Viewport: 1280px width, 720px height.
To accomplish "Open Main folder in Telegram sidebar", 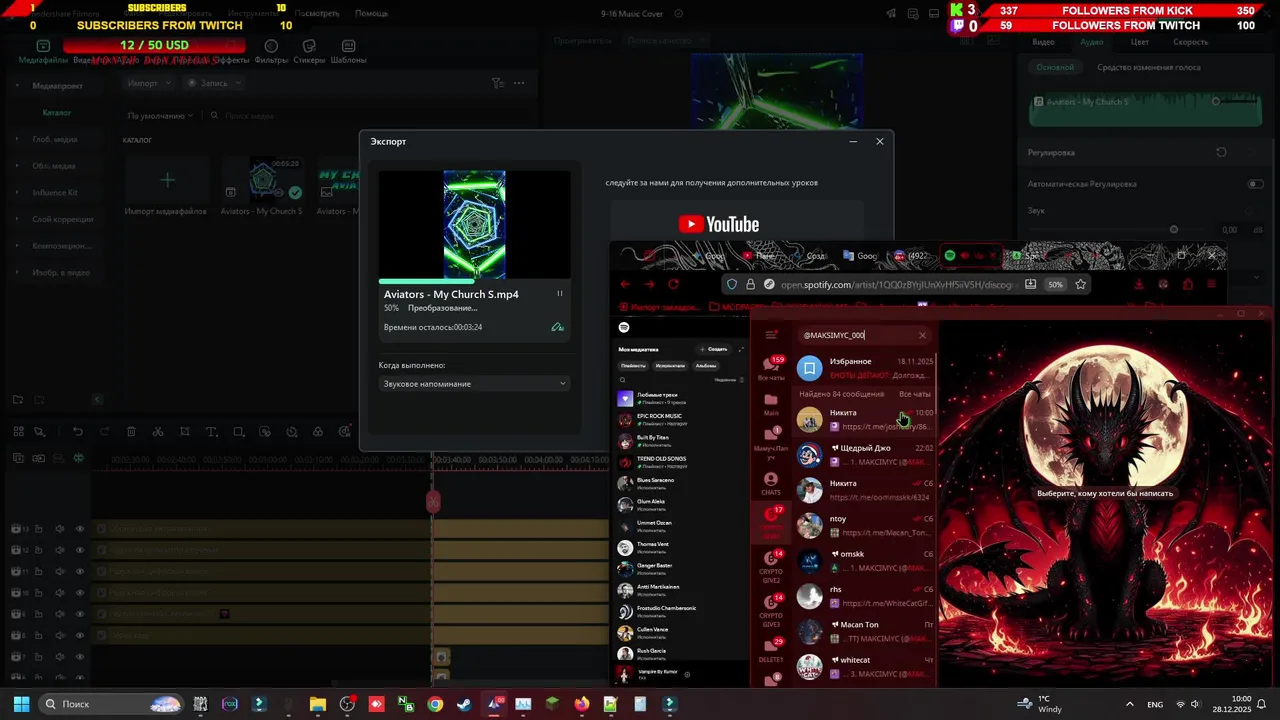I will click(x=771, y=404).
